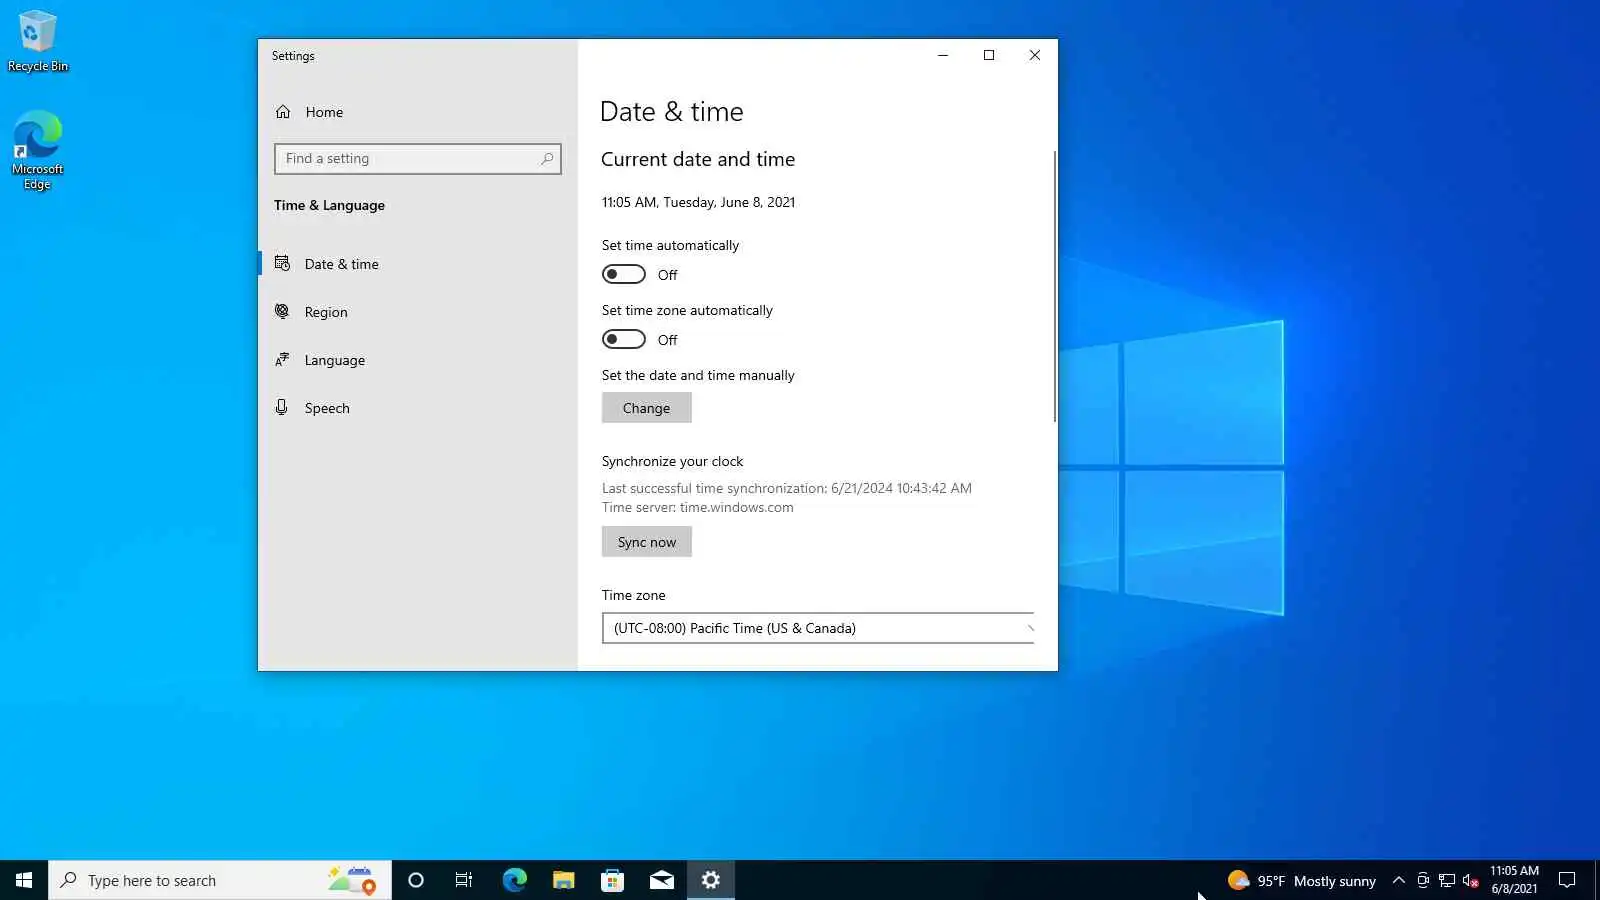Open Home in the Settings sidebar

[324, 112]
